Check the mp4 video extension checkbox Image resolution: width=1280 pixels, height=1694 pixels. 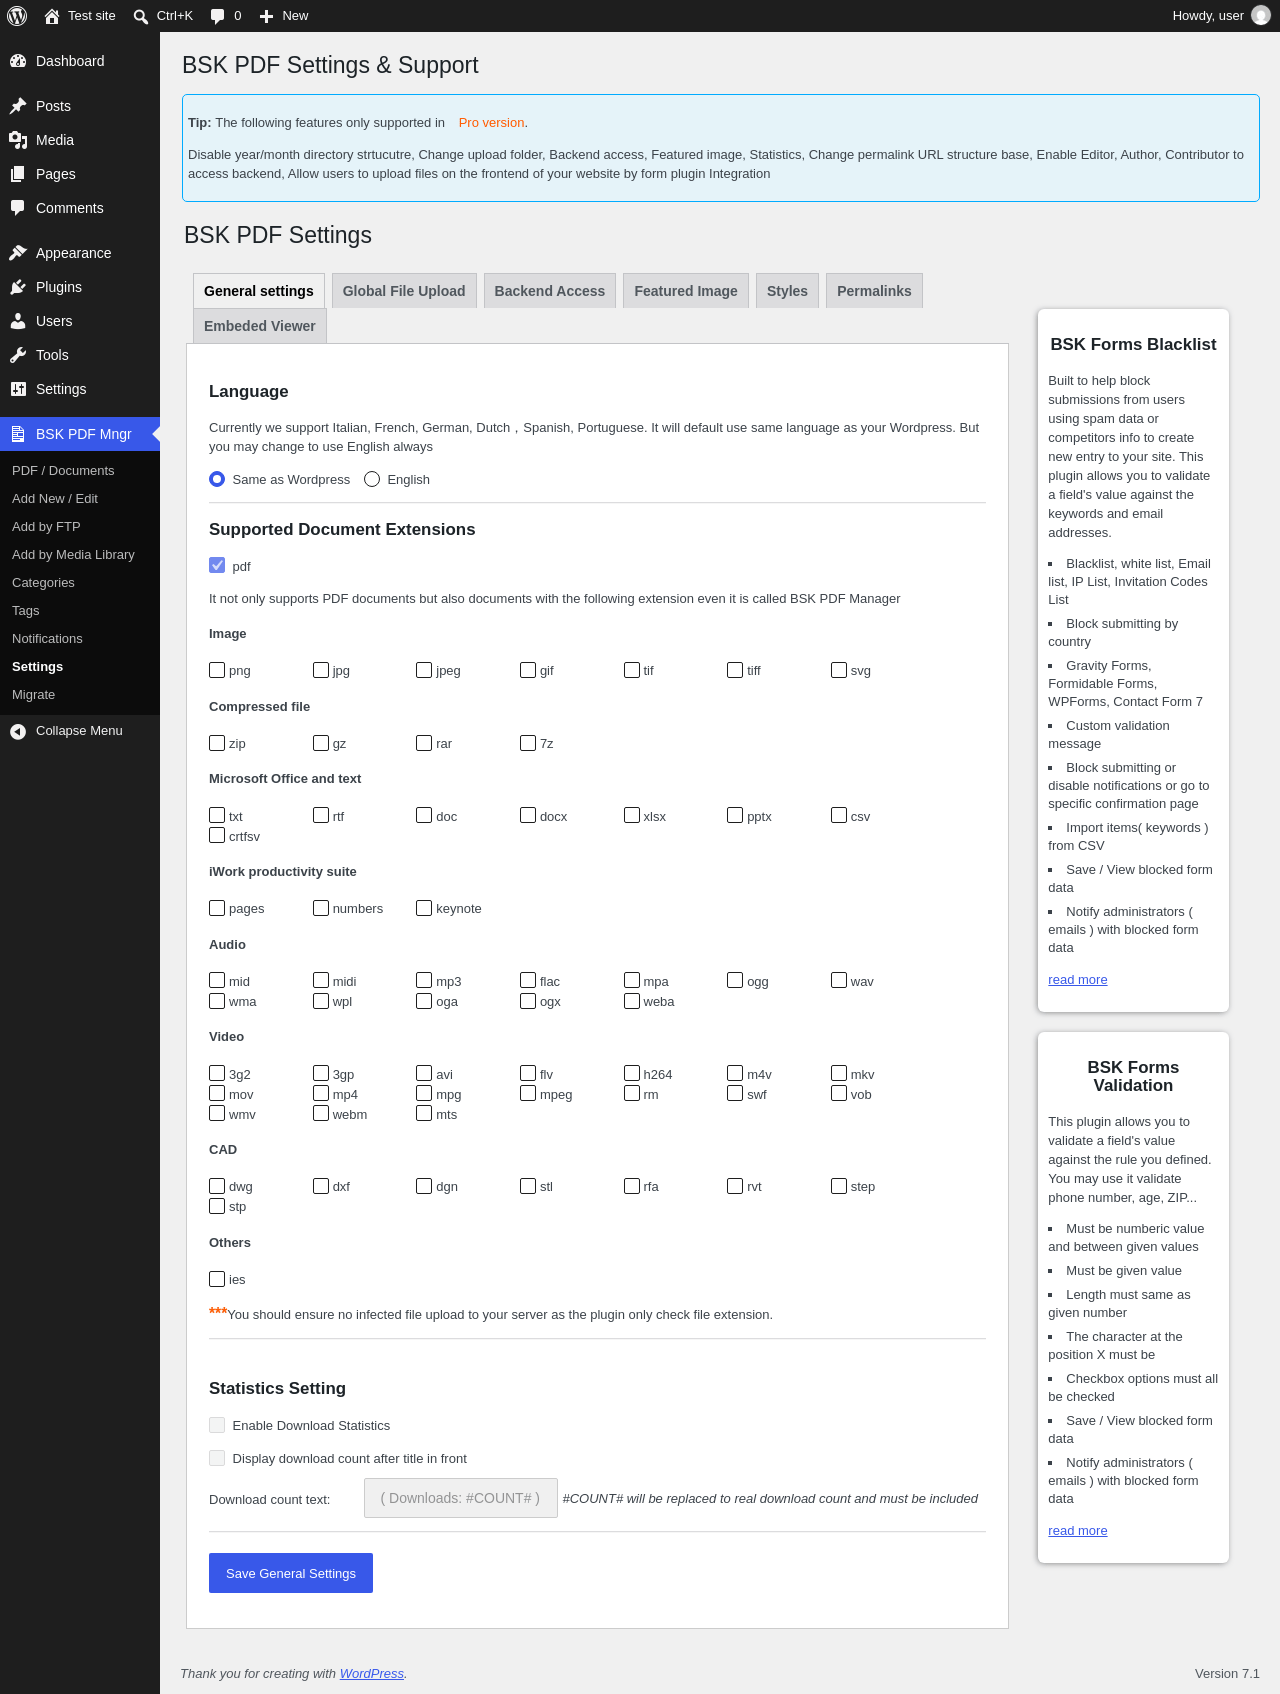click(321, 1093)
